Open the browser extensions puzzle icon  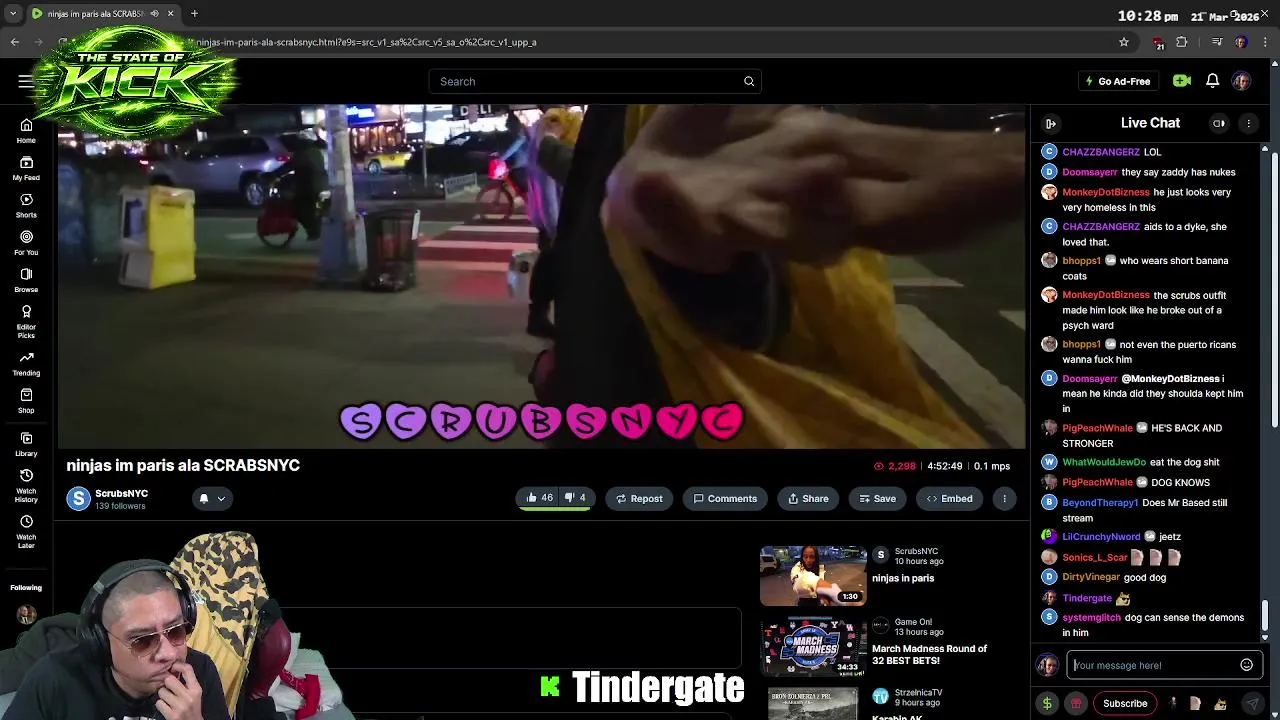click(1182, 42)
